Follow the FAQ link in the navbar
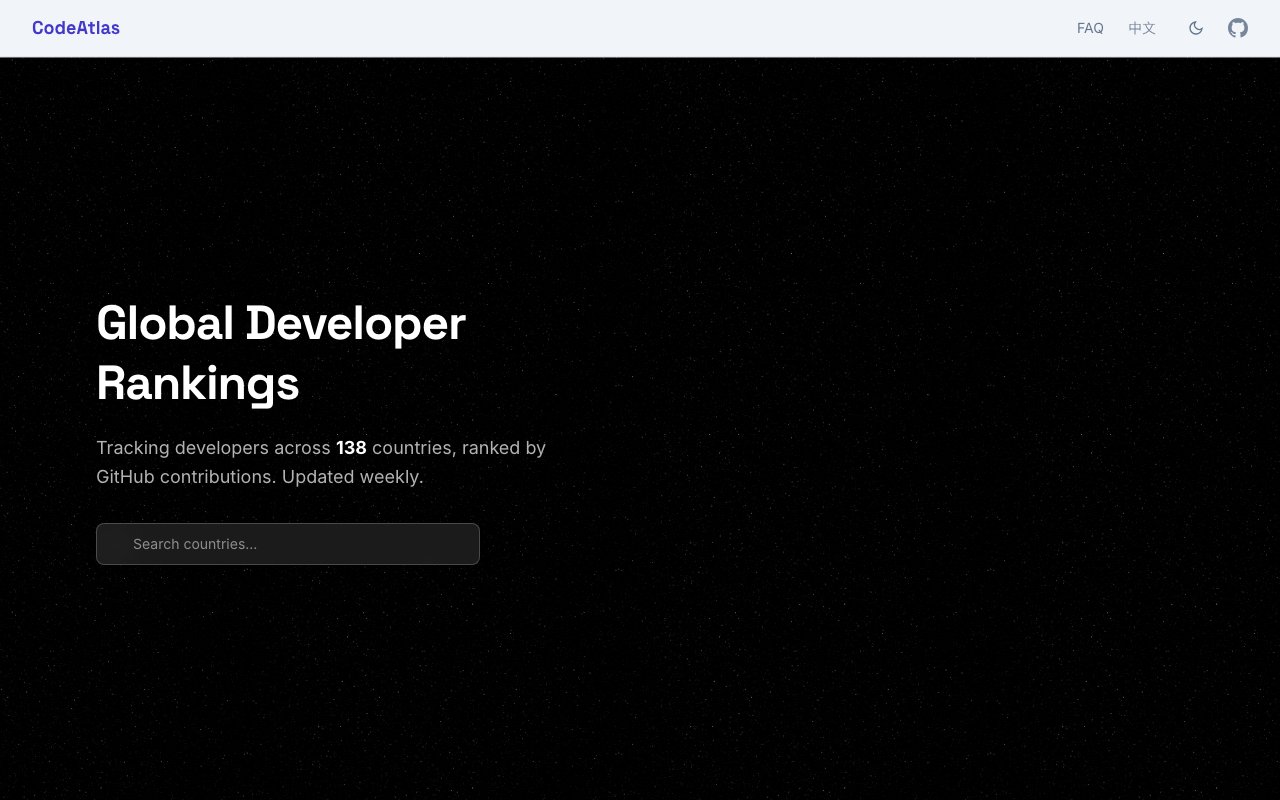The image size is (1280, 800). tap(1090, 28)
